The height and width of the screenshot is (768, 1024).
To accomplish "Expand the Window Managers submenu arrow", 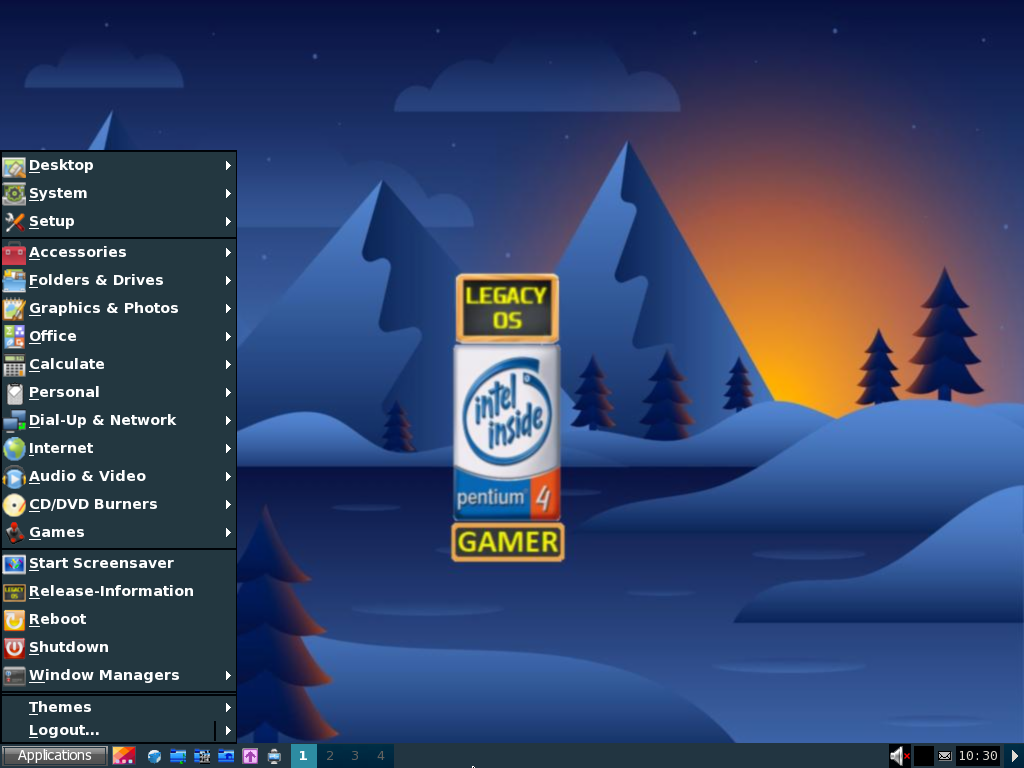I will point(228,675).
